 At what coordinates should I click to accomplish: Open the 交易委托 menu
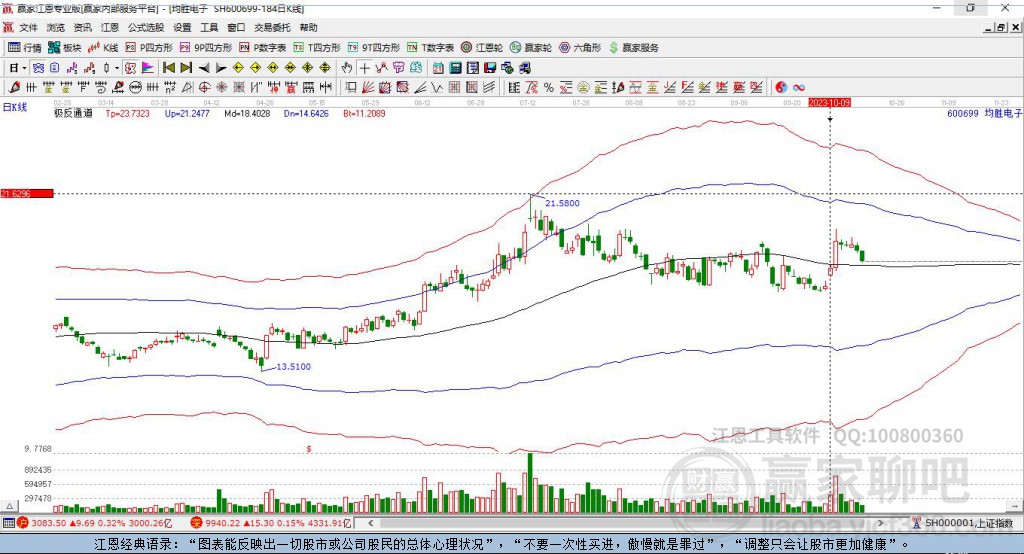[272, 27]
